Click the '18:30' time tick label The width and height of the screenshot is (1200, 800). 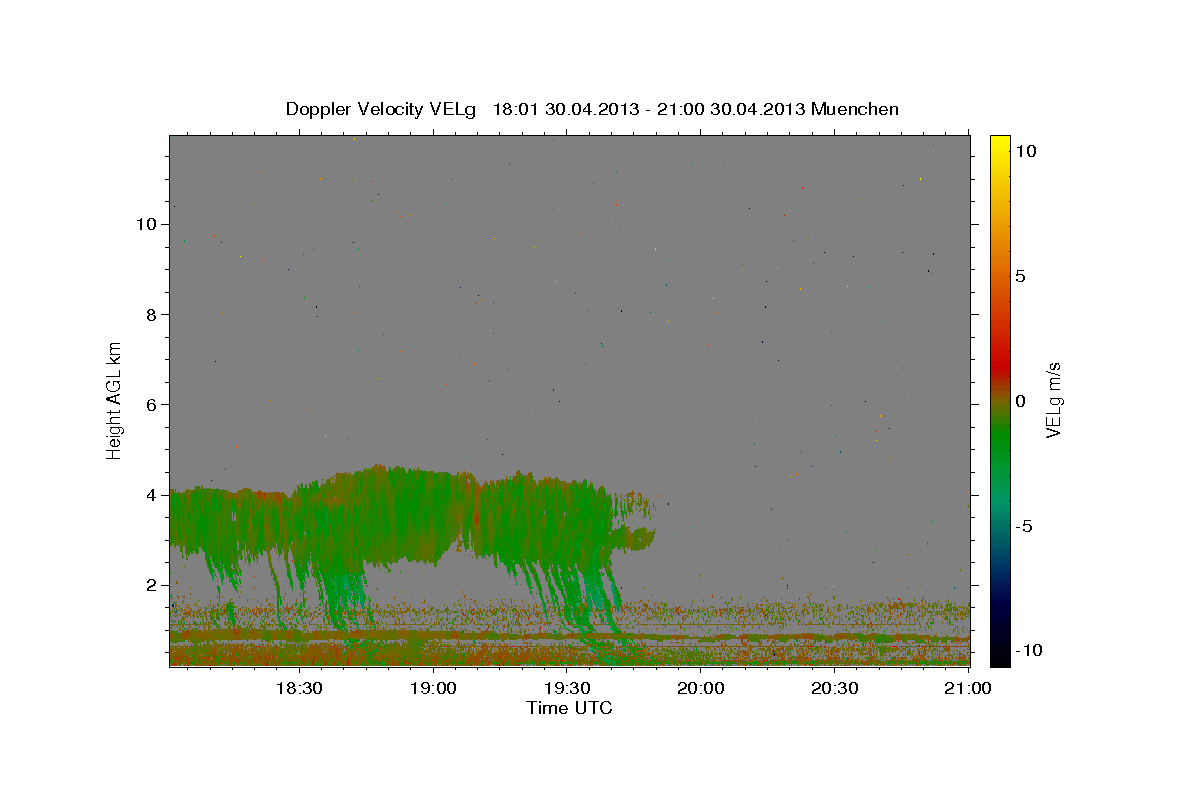(x=298, y=688)
